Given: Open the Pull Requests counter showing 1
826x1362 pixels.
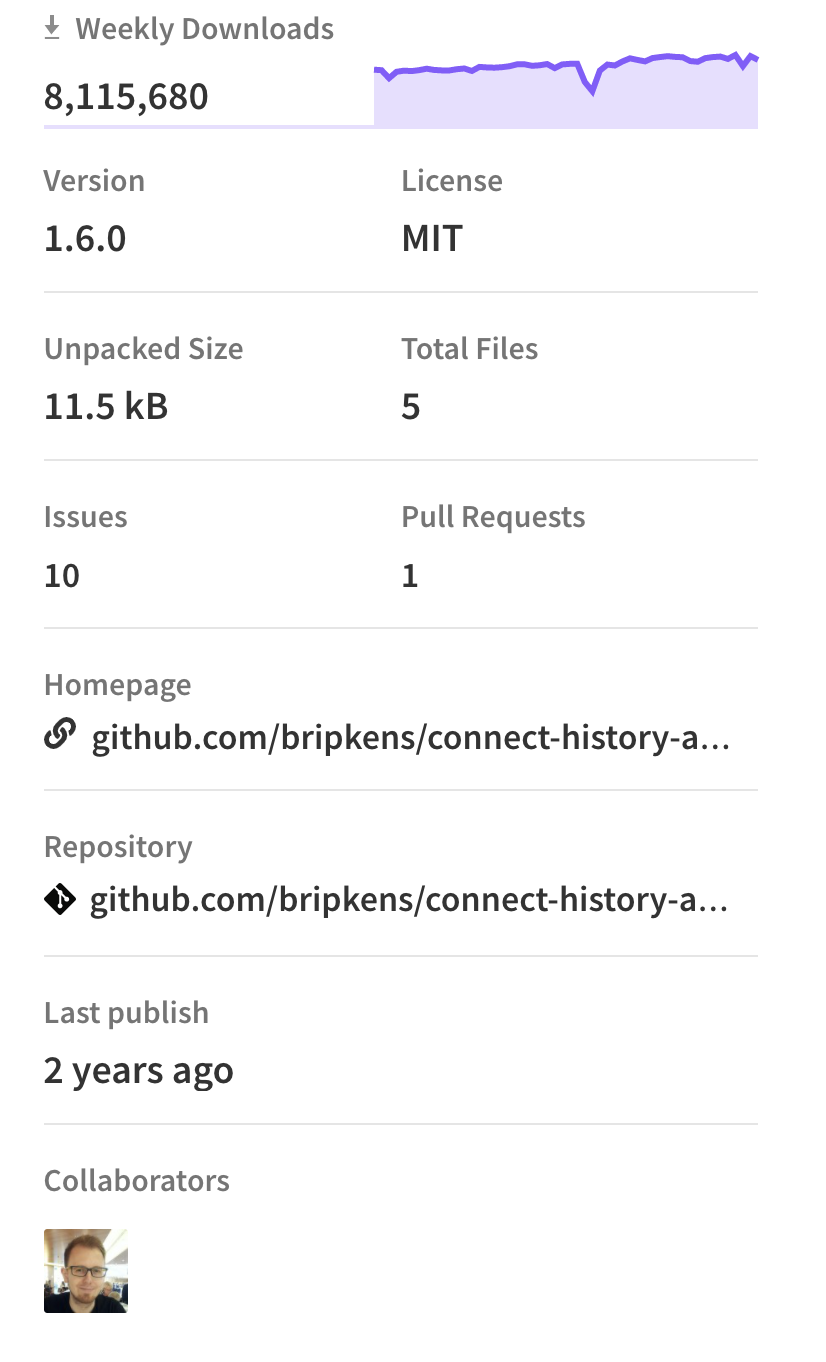Looking at the screenshot, I should click(x=410, y=575).
